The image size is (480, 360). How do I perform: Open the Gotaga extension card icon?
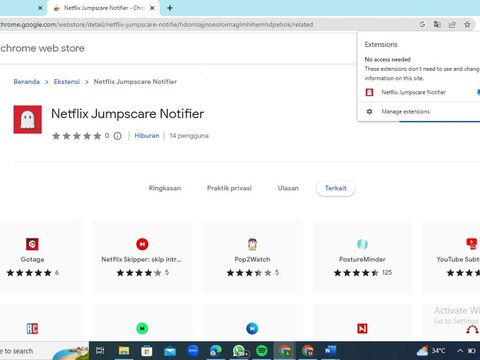tap(32, 244)
